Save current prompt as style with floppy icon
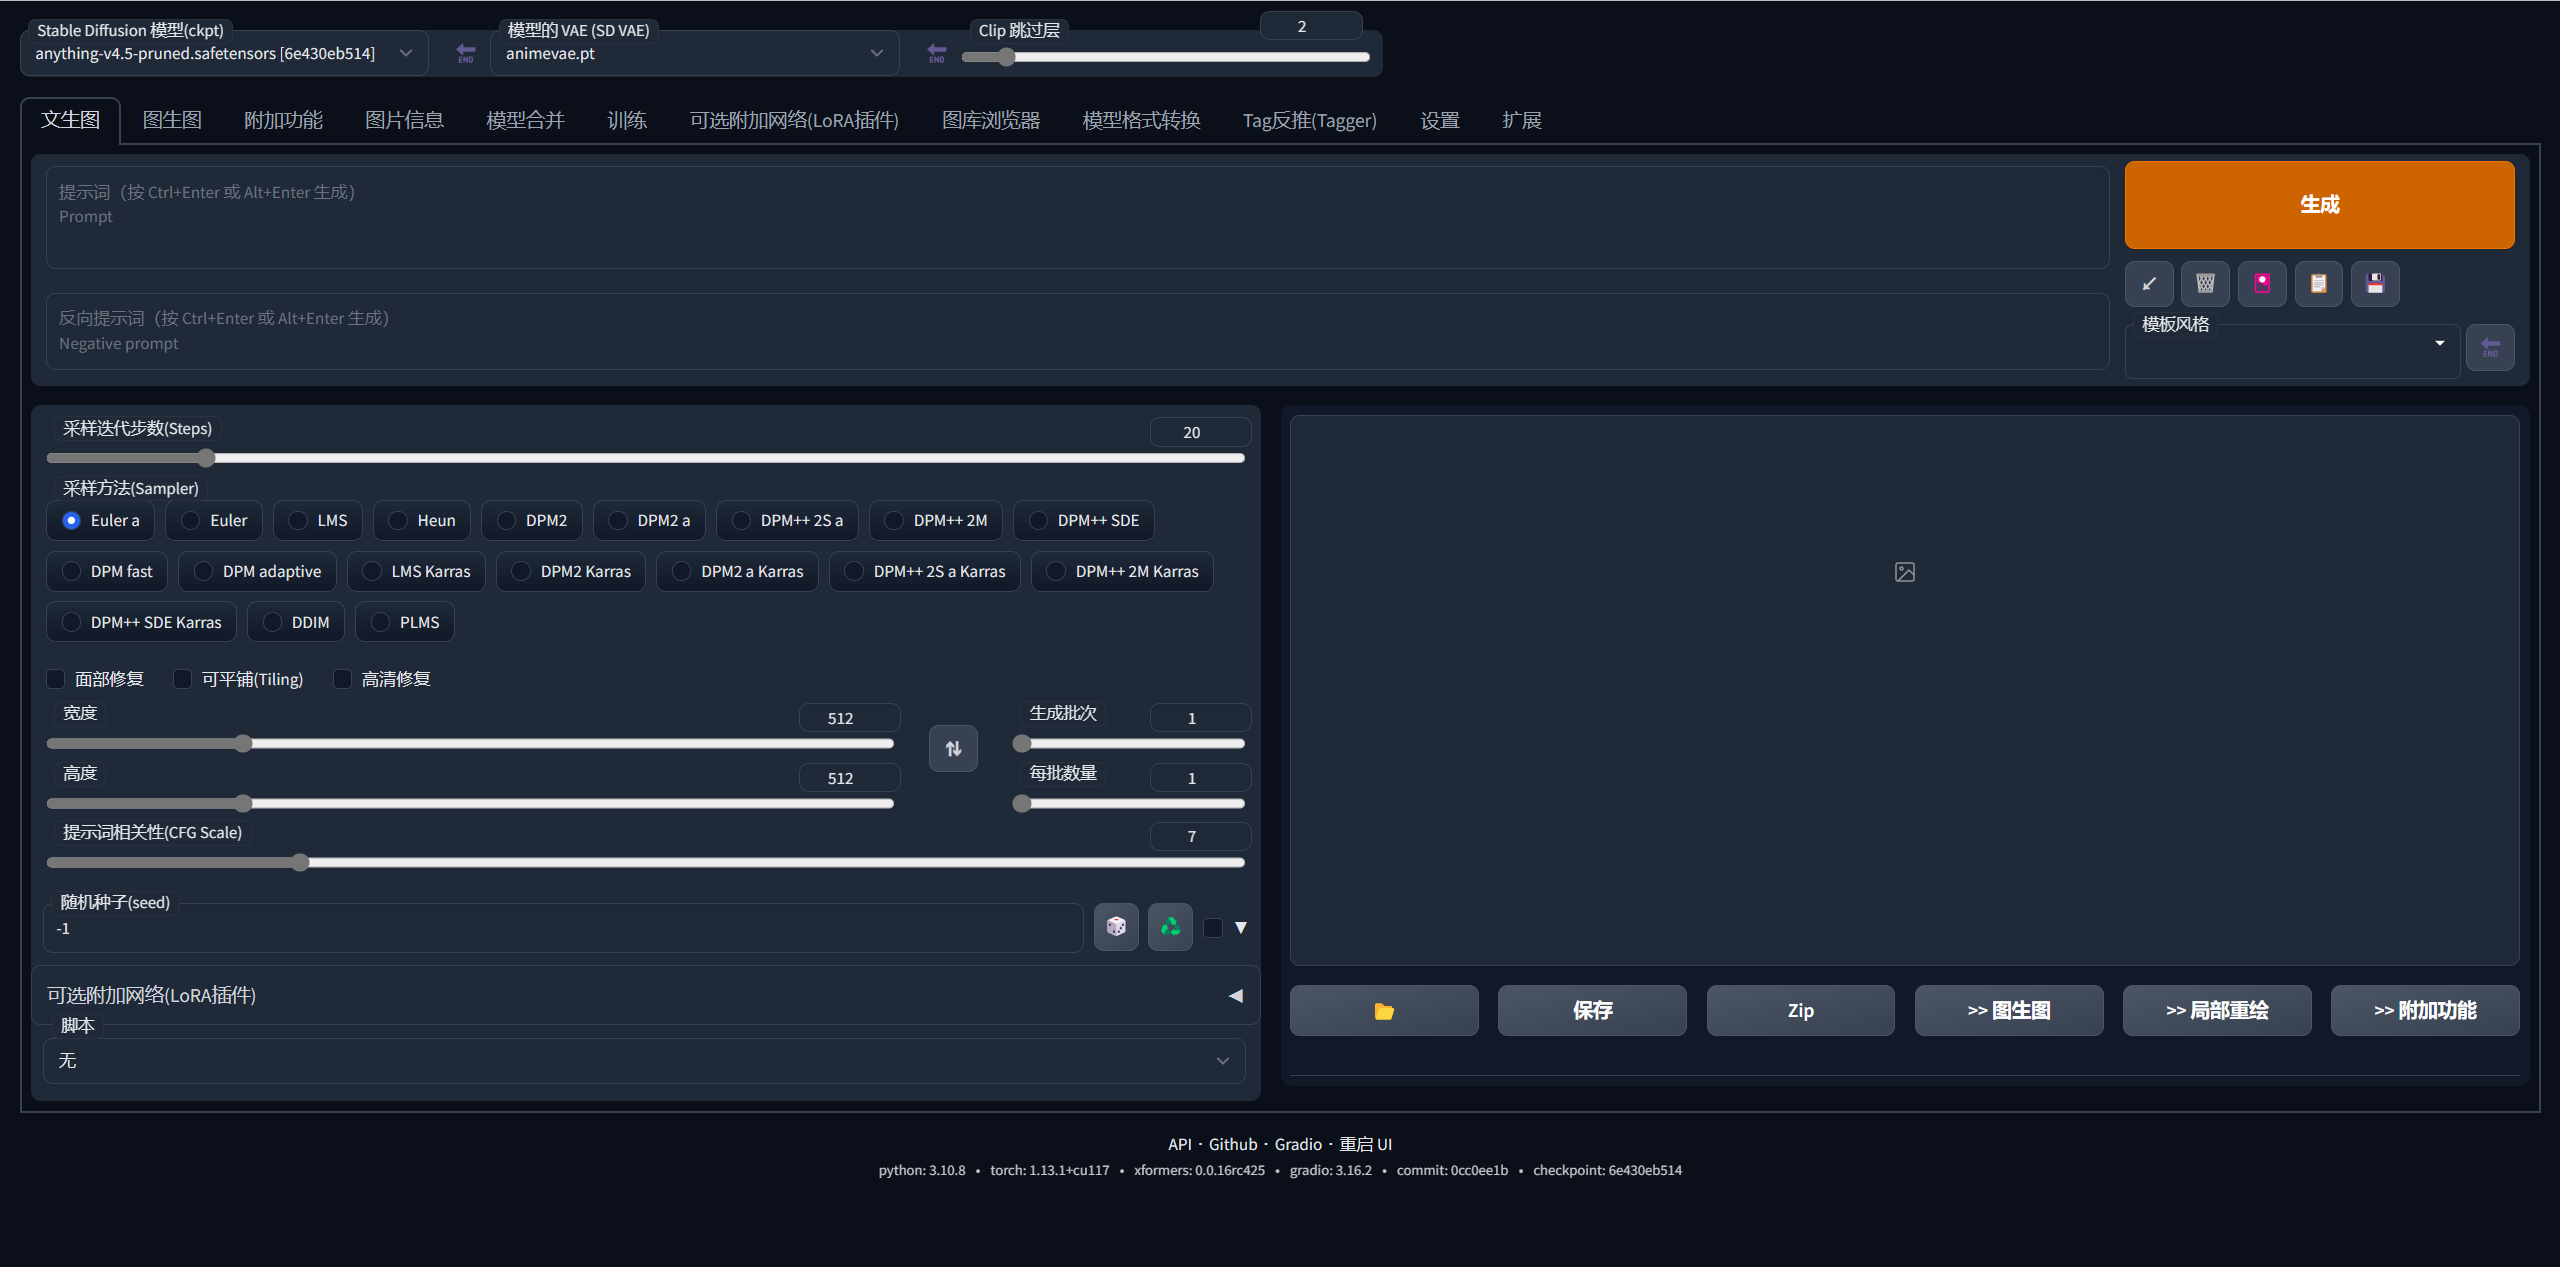Image resolution: width=2560 pixels, height=1267 pixels. pyautogui.click(x=2375, y=284)
